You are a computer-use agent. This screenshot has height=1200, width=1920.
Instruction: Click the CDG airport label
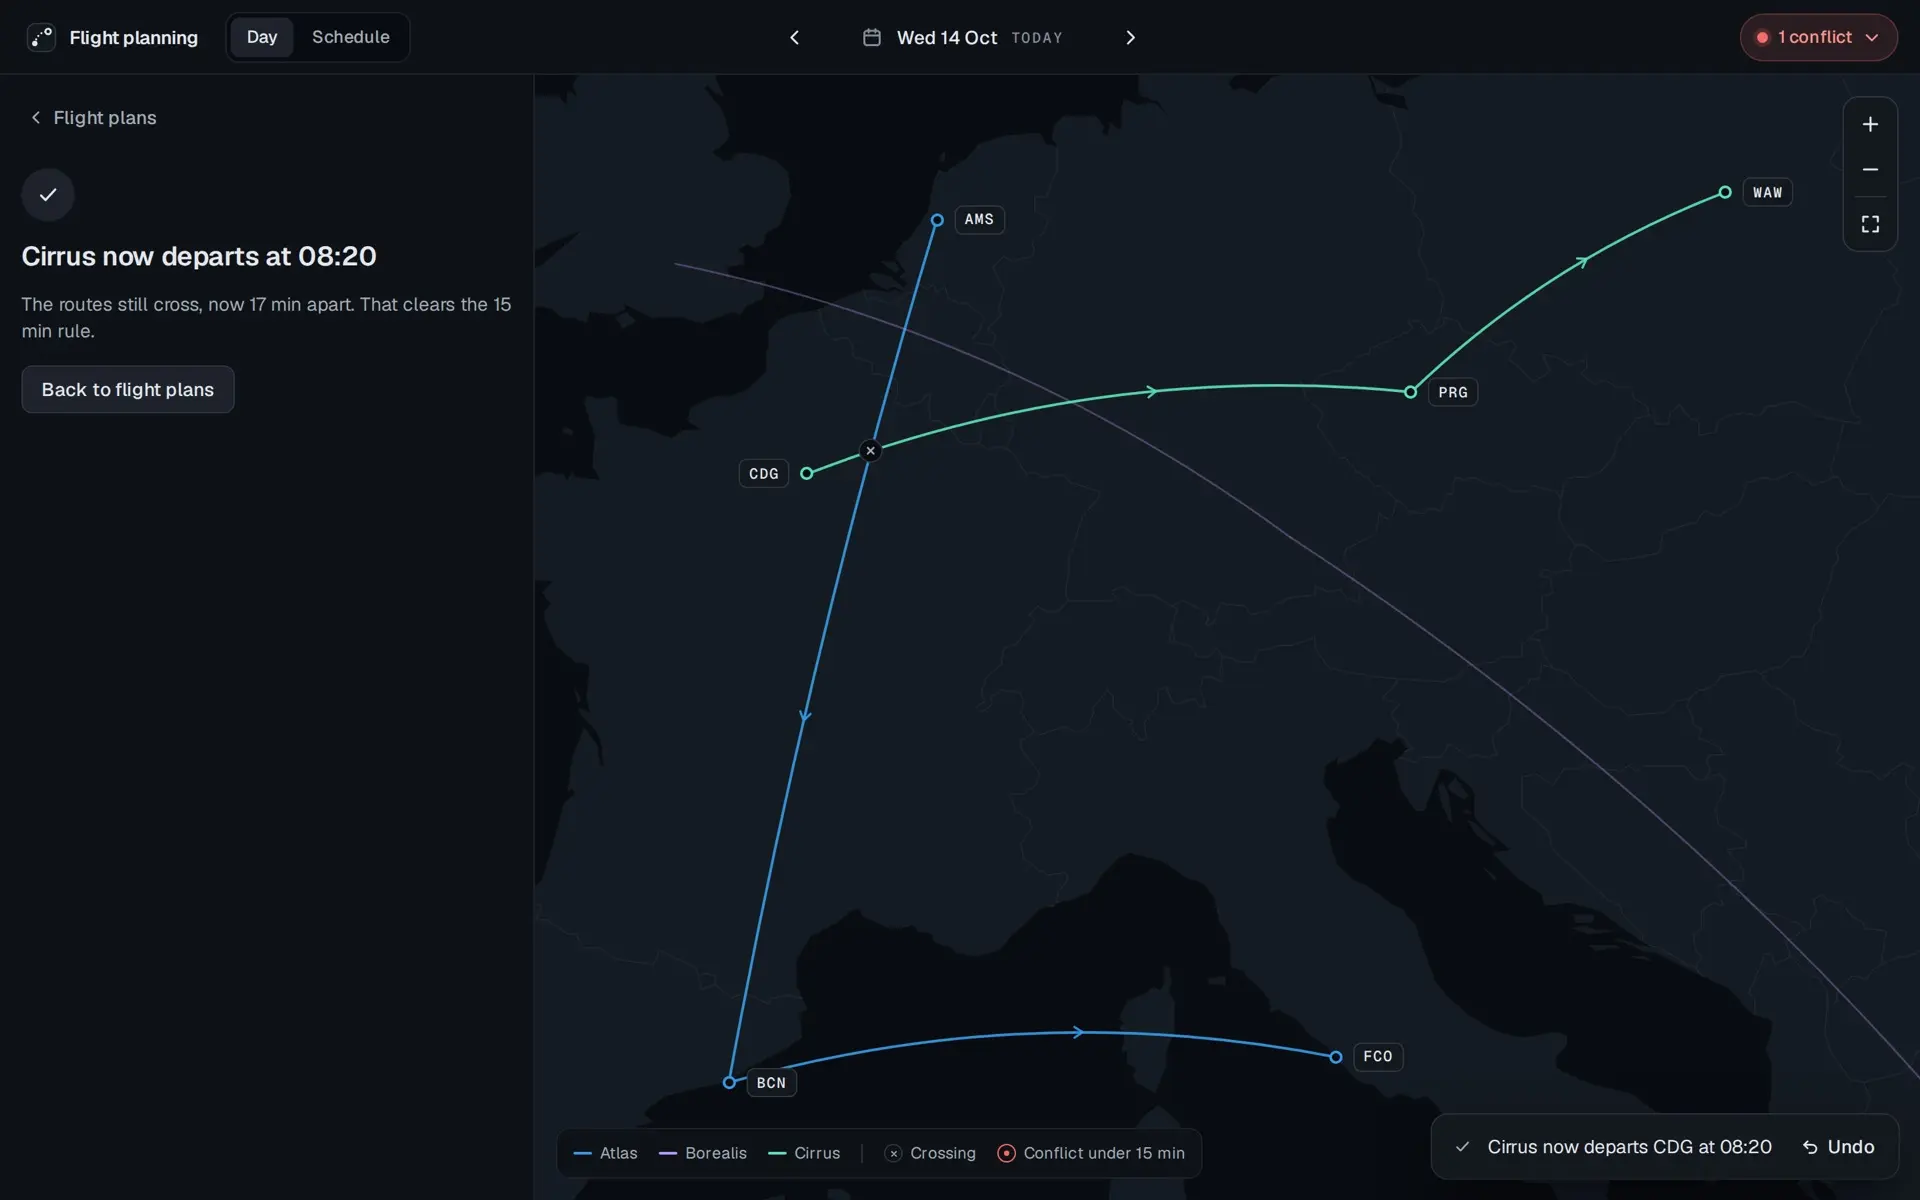point(763,473)
